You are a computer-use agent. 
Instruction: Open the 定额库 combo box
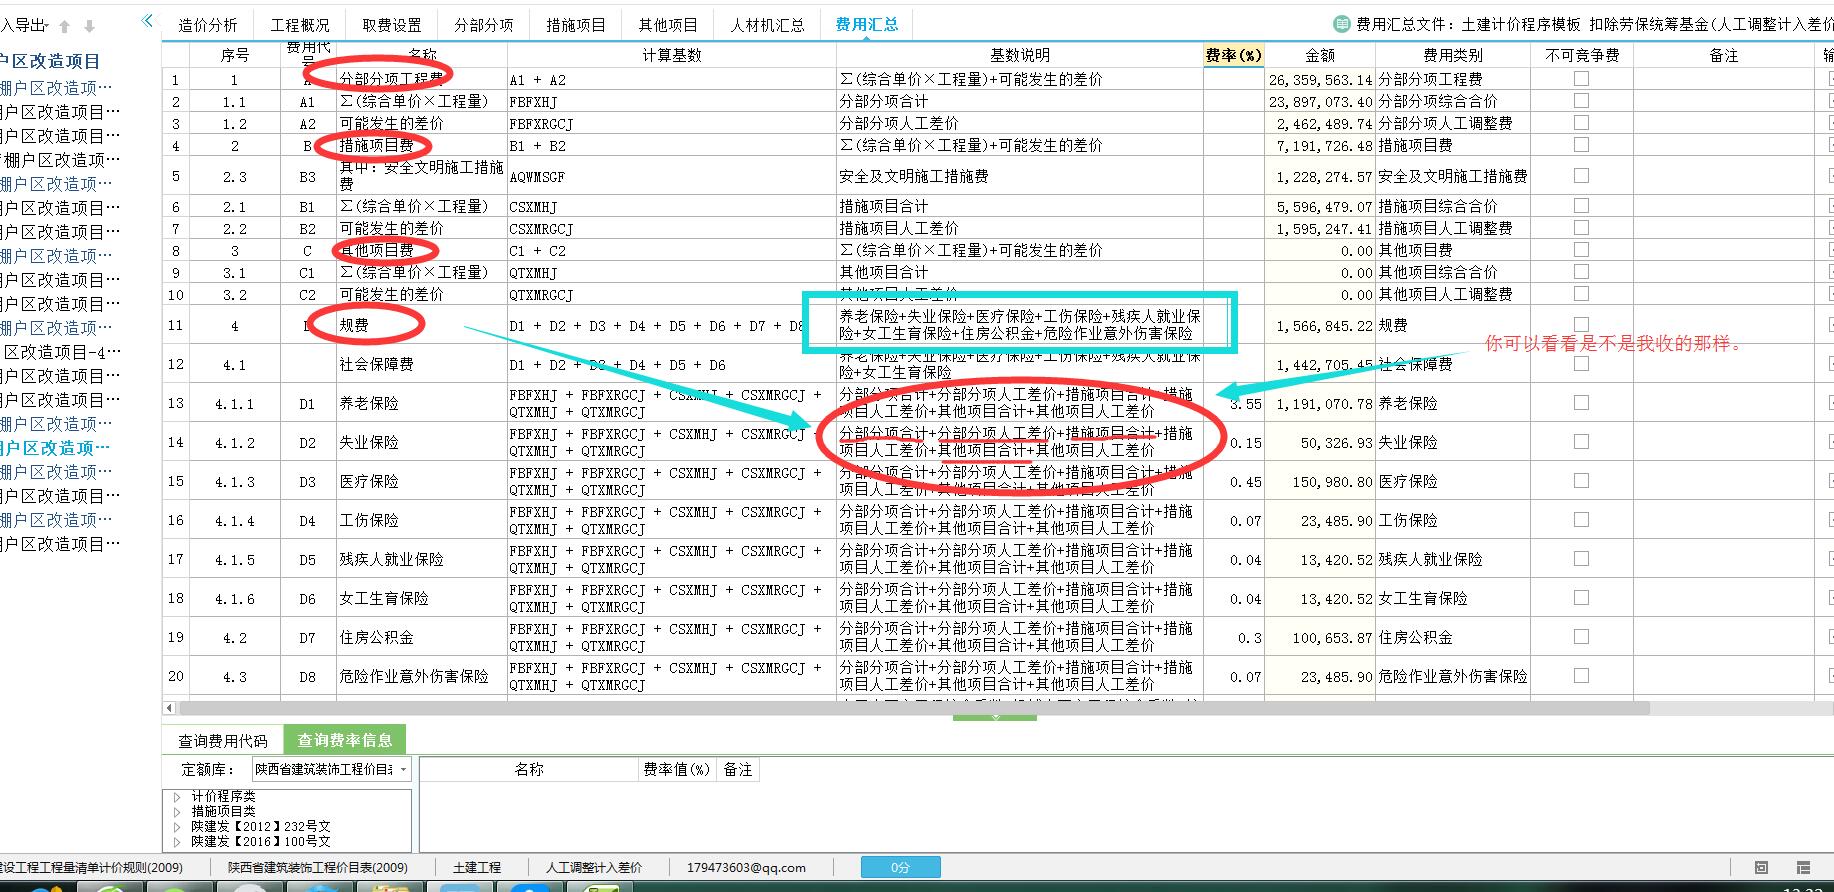[331, 769]
